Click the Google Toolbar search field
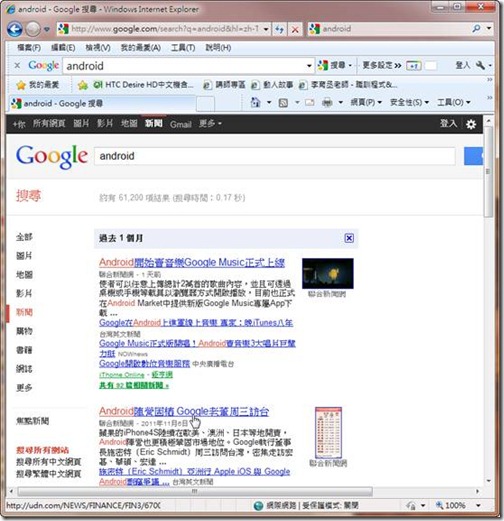The image size is (504, 521). pyautogui.click(x=184, y=66)
